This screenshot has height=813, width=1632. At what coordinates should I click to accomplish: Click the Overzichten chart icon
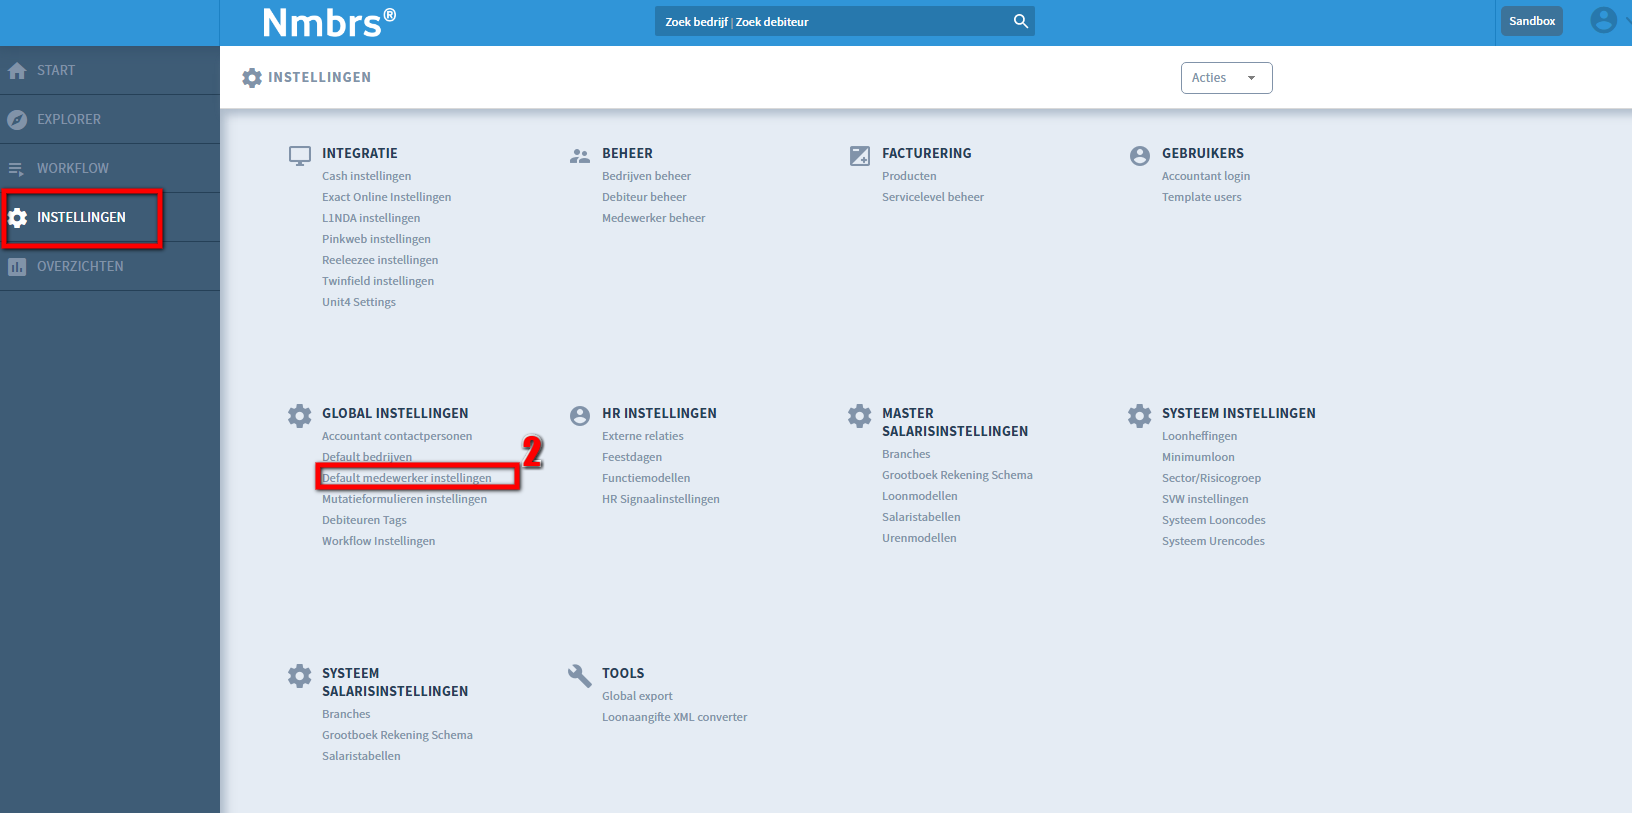pos(17,267)
